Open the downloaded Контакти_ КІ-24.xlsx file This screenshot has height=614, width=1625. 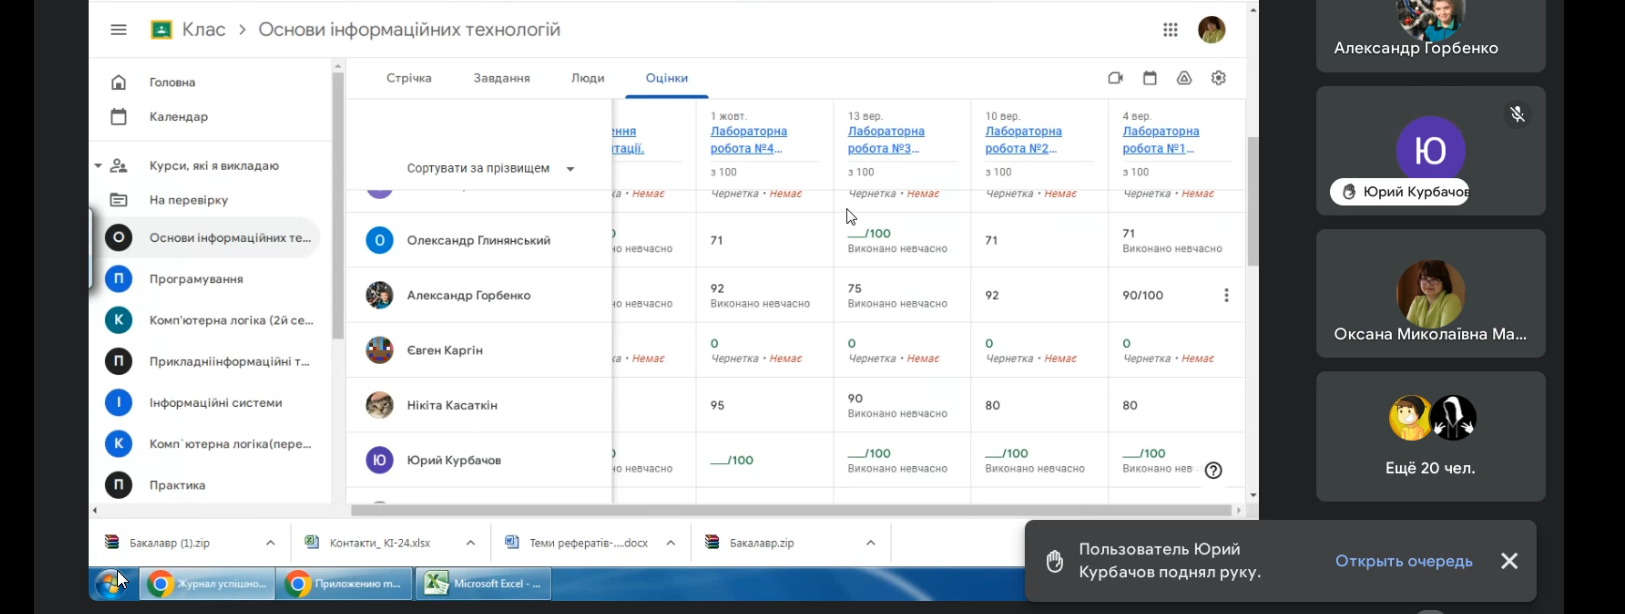379,543
